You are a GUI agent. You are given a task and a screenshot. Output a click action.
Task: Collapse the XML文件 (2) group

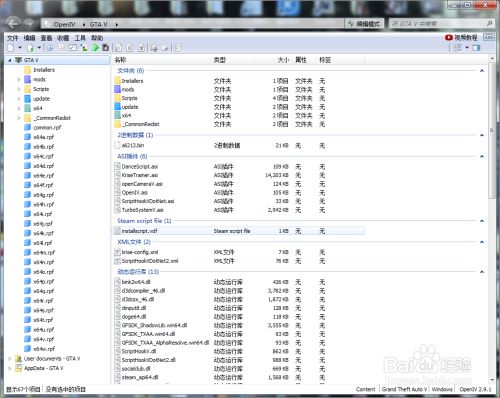(x=482, y=242)
